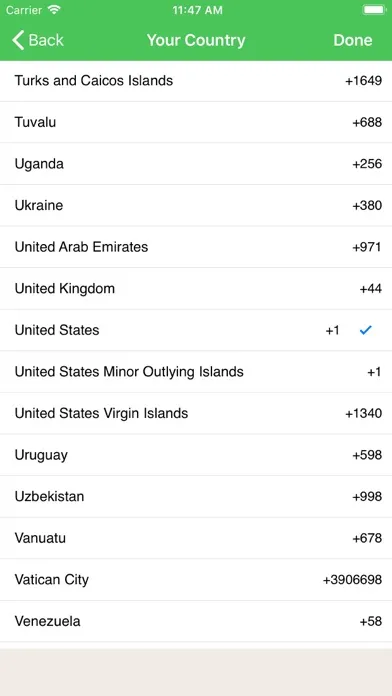Choose Uganda as your country
Image resolution: width=392 pixels, height=696 pixels.
click(x=196, y=164)
